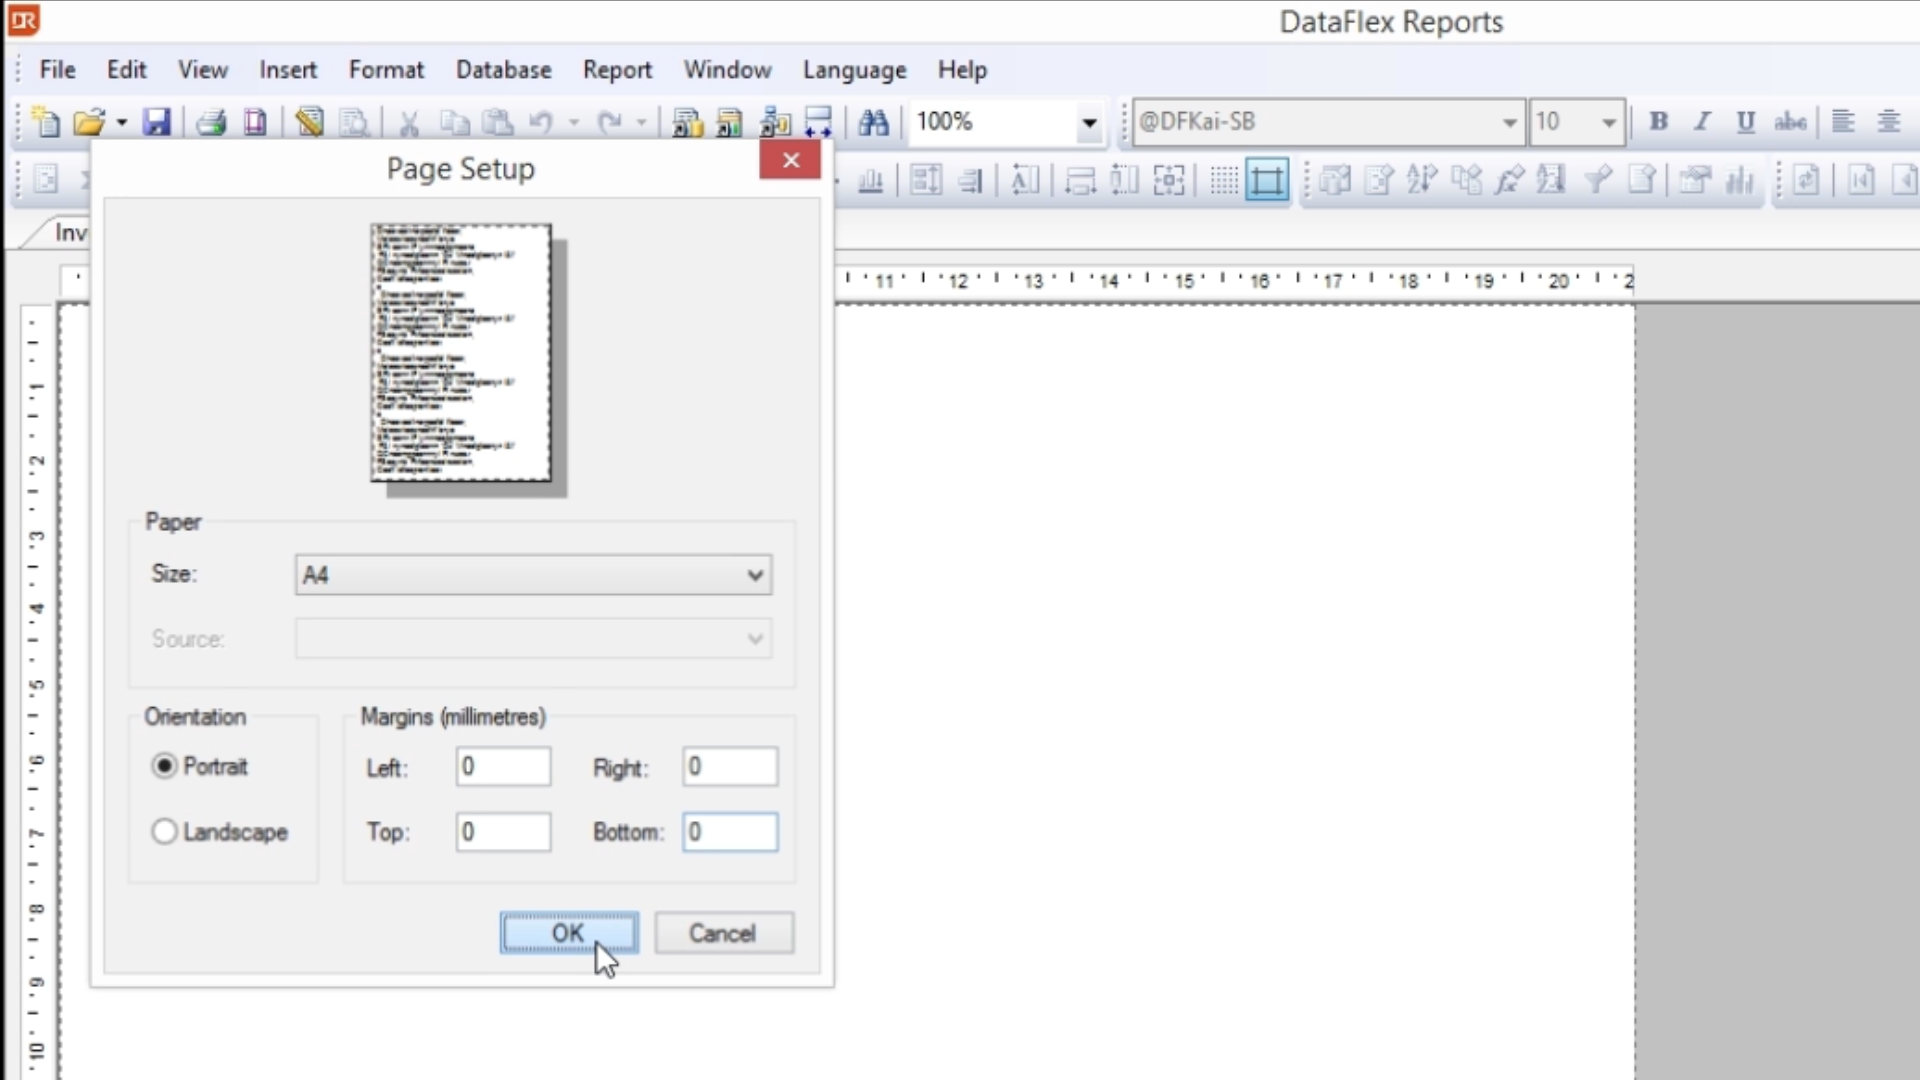
Task: Click the Underline formatting icon
Action: [1745, 122]
